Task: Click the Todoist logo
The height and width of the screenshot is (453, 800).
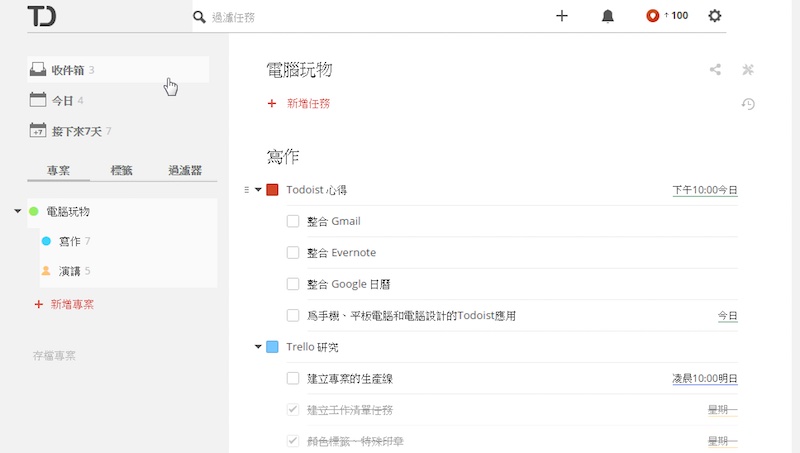Action: (x=42, y=16)
